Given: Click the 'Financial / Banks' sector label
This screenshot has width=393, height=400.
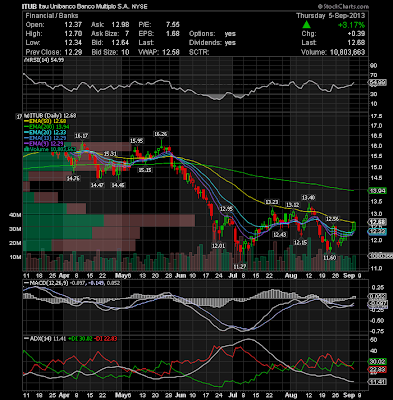Looking at the screenshot, I should click(52, 16).
